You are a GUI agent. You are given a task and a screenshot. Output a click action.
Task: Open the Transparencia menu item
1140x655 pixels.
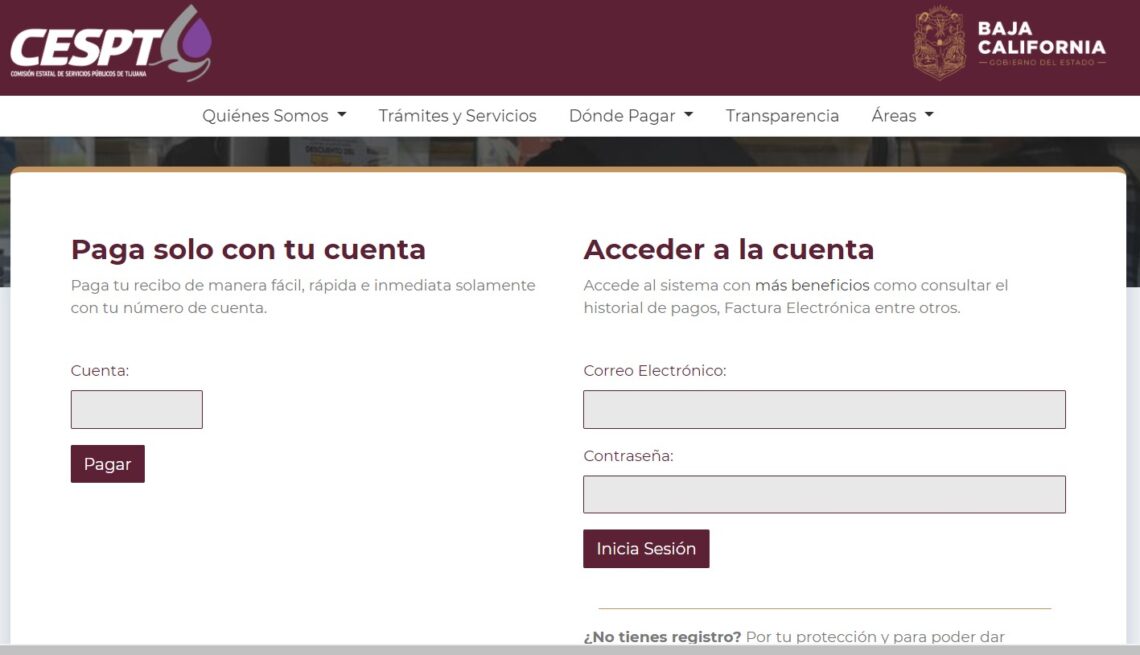[782, 116]
